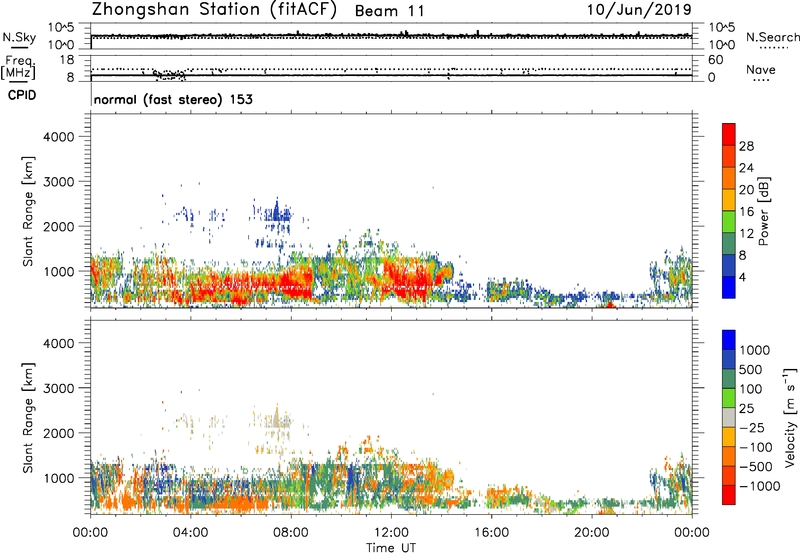The image size is (800, 554).
Task: Click velocity scale value "500"
Action: [x=751, y=370]
